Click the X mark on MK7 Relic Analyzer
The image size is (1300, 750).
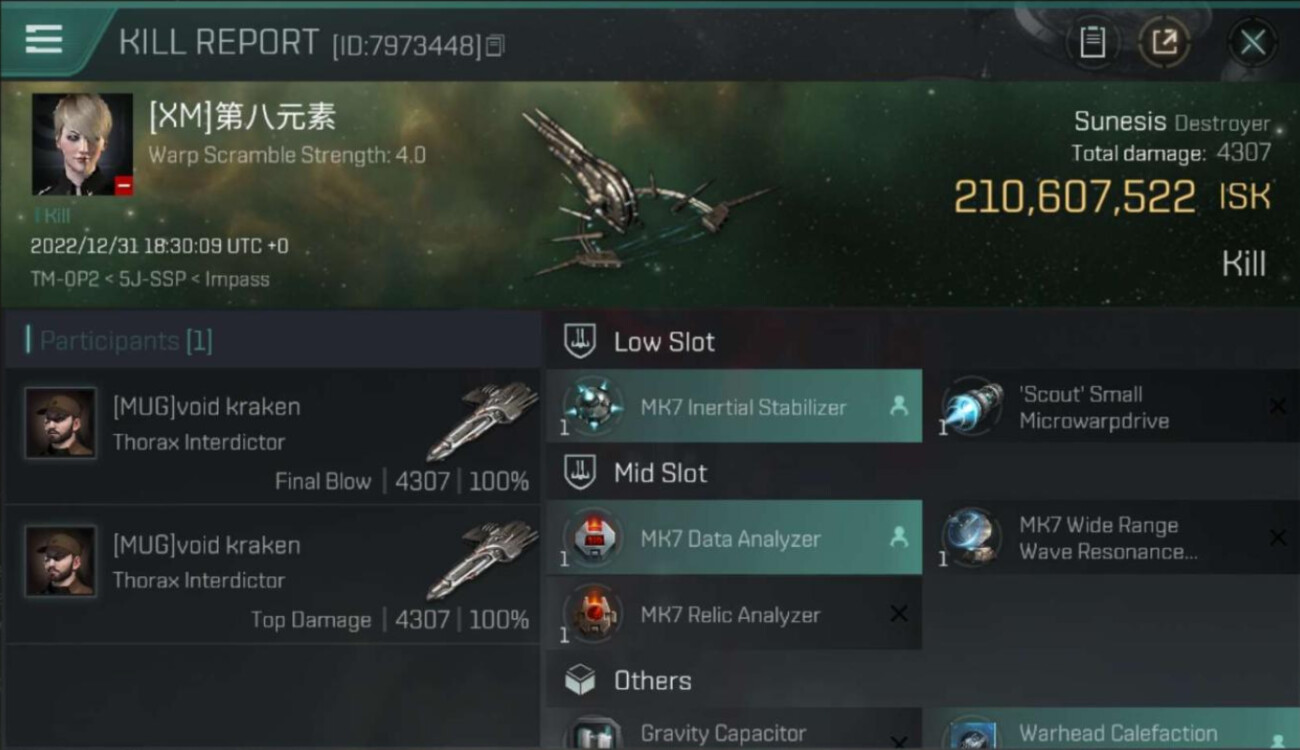899,614
